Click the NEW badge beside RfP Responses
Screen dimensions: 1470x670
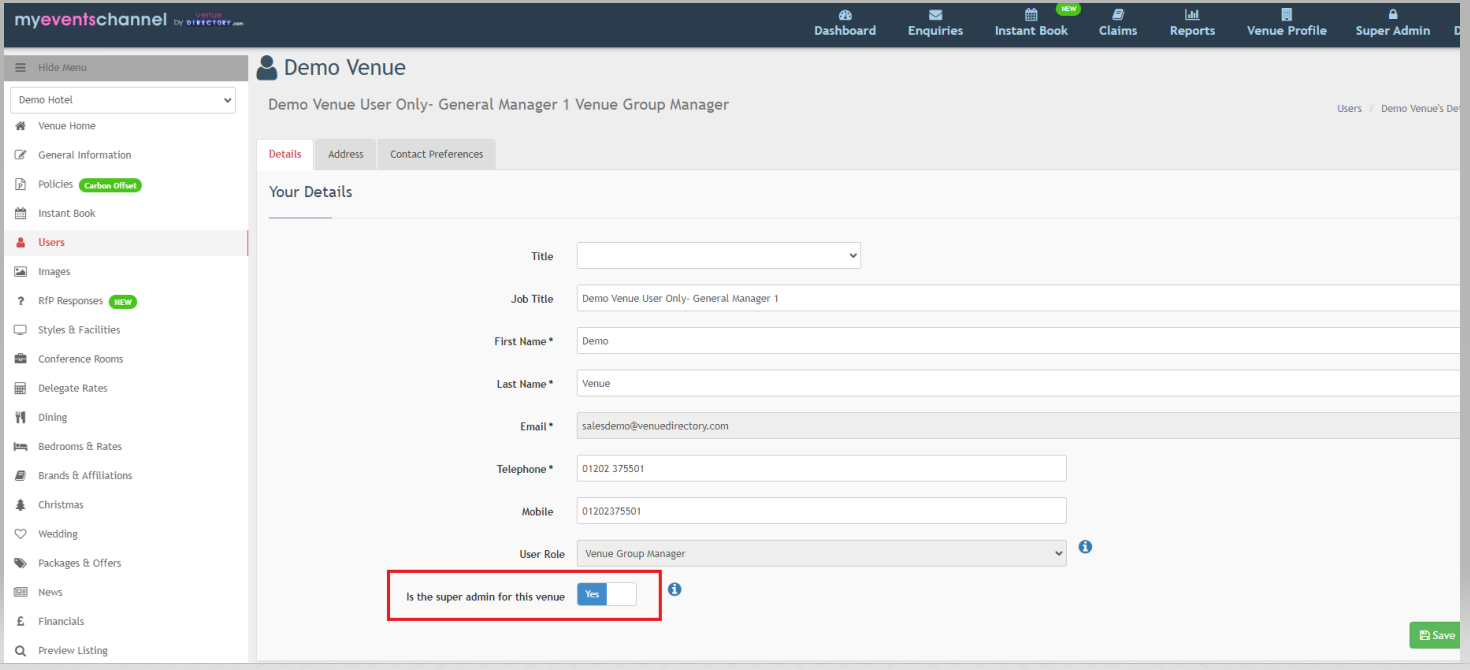pos(123,301)
